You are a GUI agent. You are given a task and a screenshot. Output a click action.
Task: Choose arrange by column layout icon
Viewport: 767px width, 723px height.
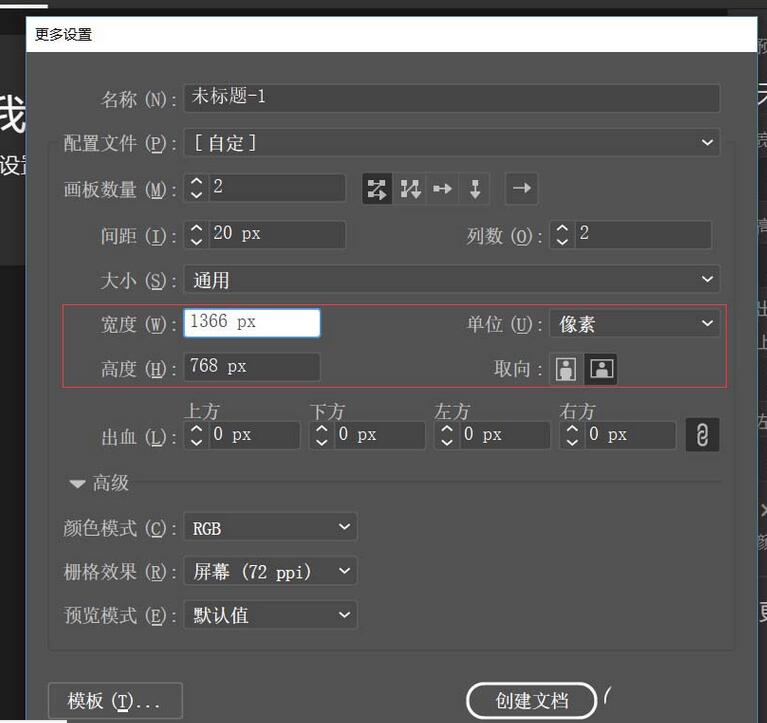[474, 189]
